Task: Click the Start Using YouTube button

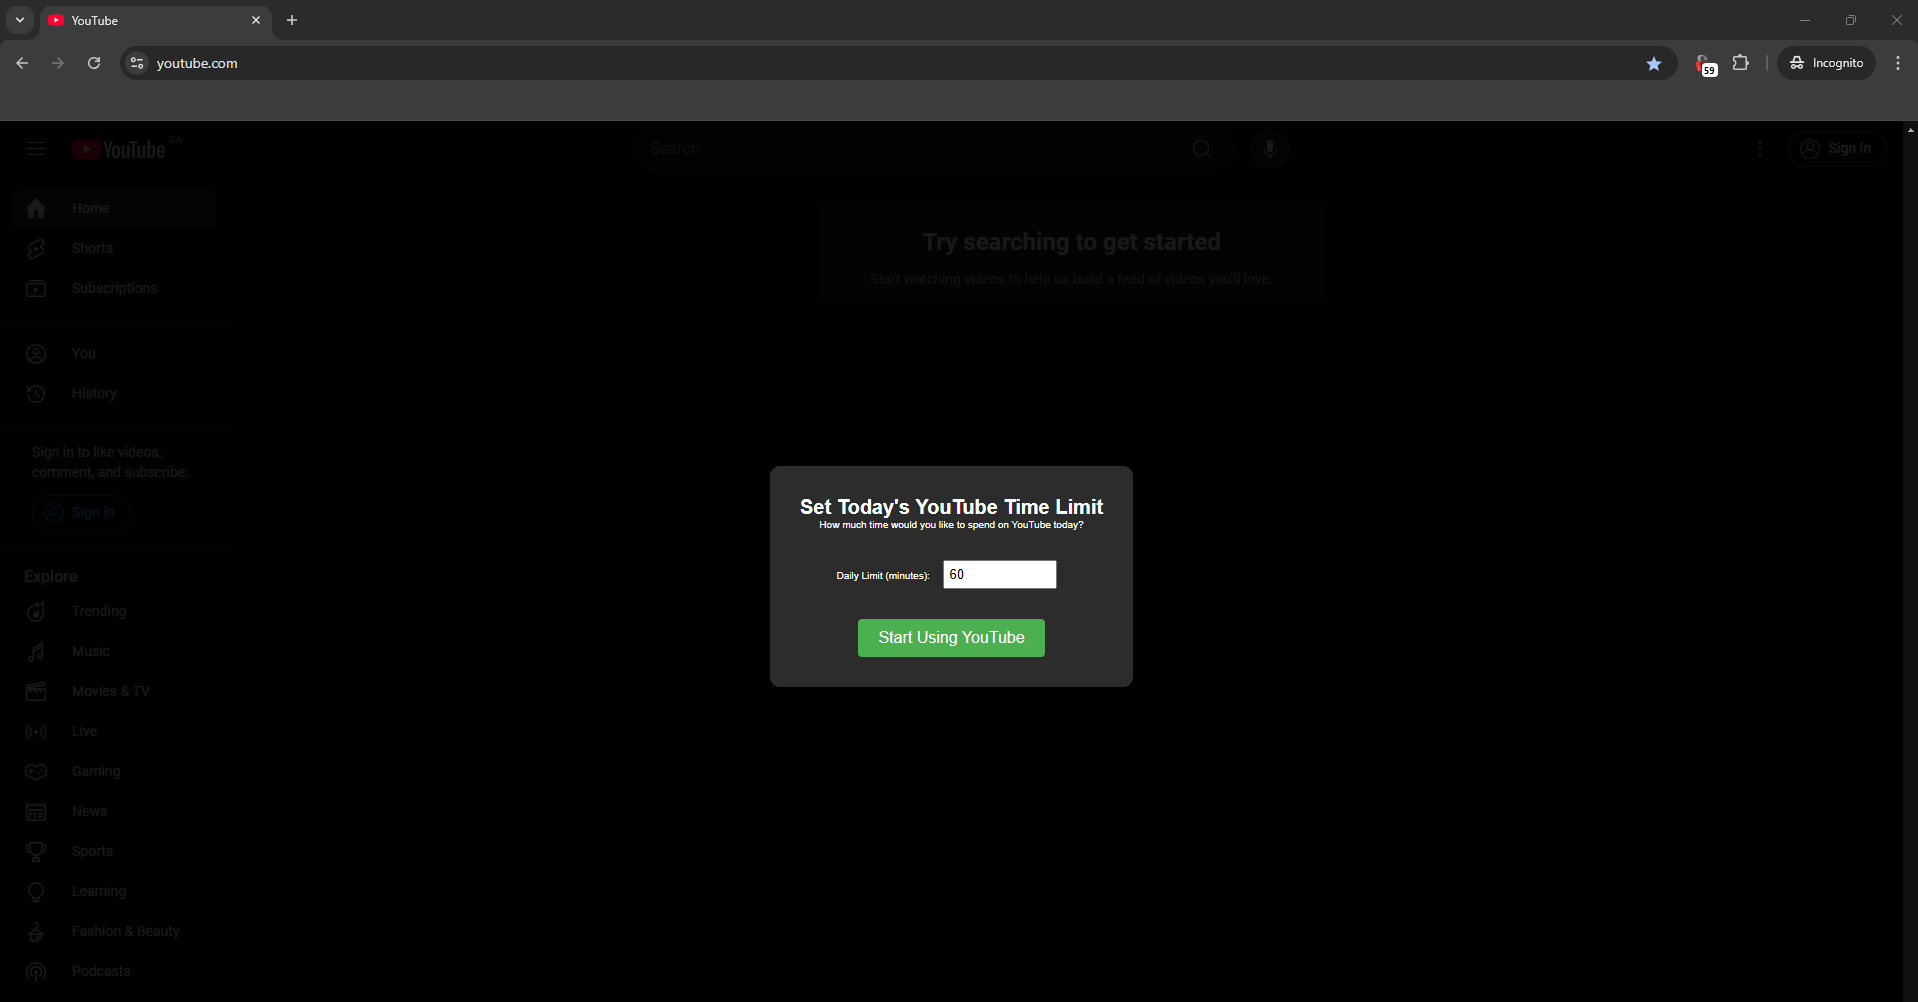Action: (950, 638)
